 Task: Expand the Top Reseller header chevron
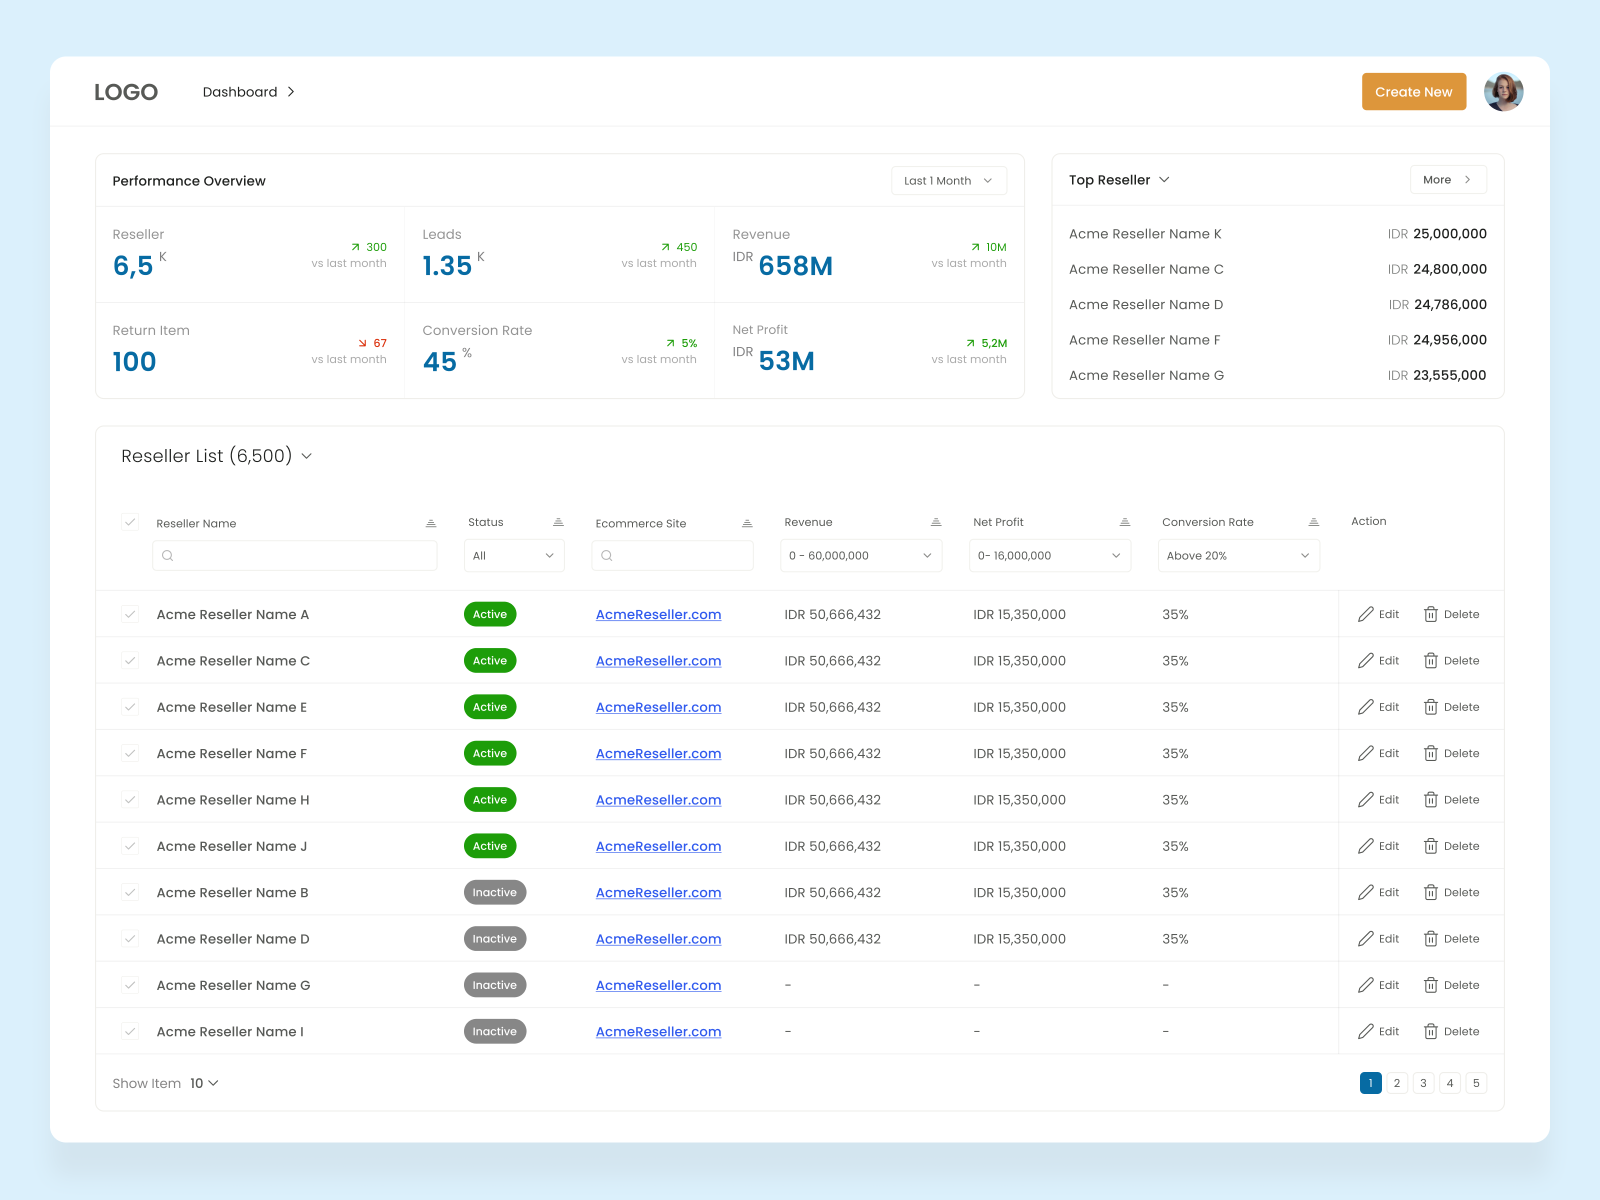(1164, 180)
